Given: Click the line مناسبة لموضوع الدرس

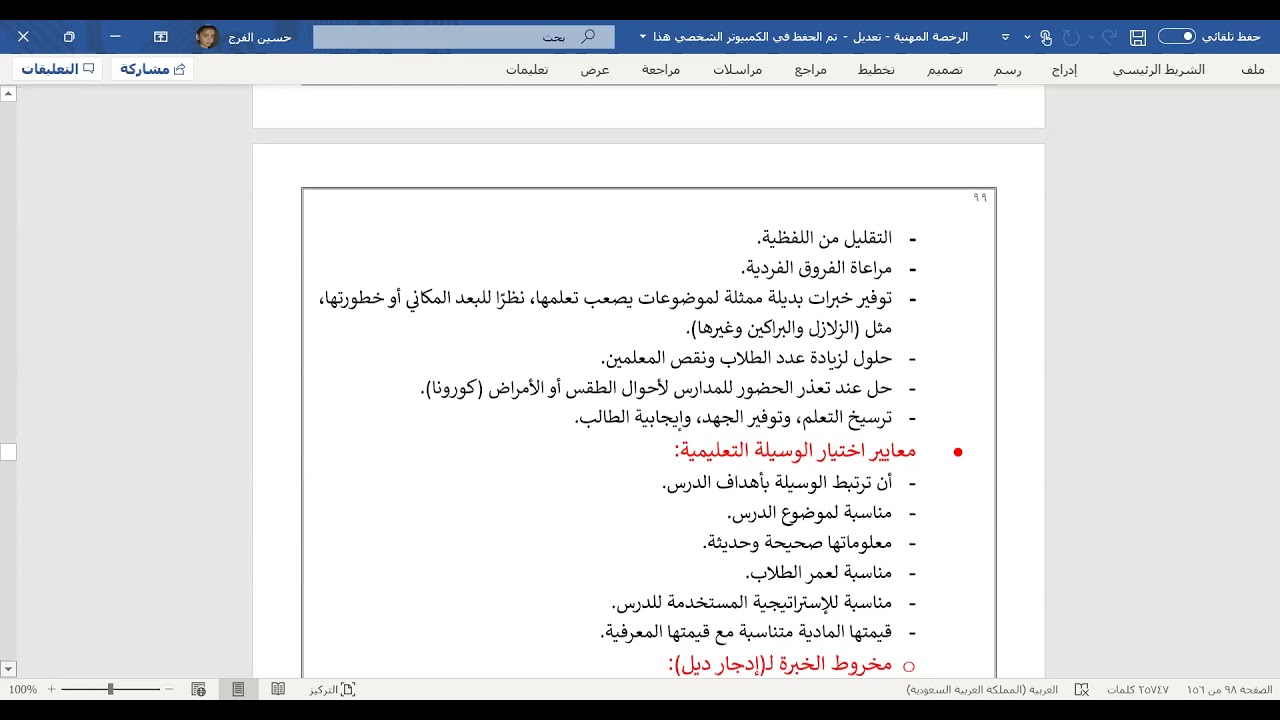Looking at the screenshot, I should point(809,513).
